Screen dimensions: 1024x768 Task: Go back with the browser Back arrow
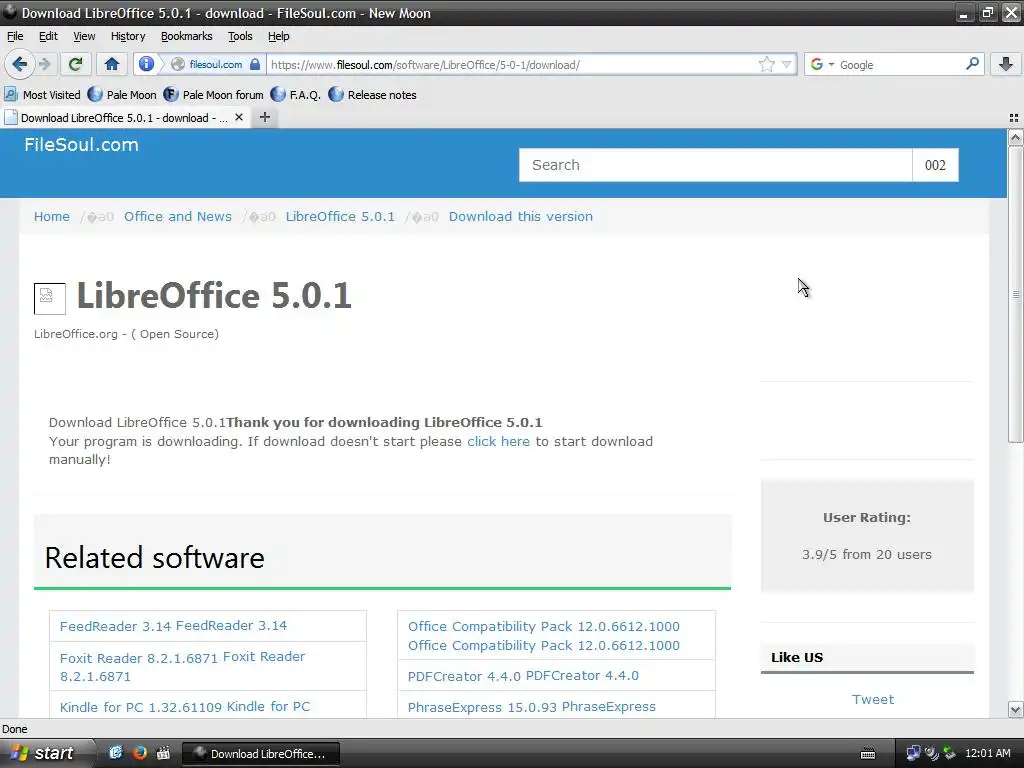pos(19,64)
